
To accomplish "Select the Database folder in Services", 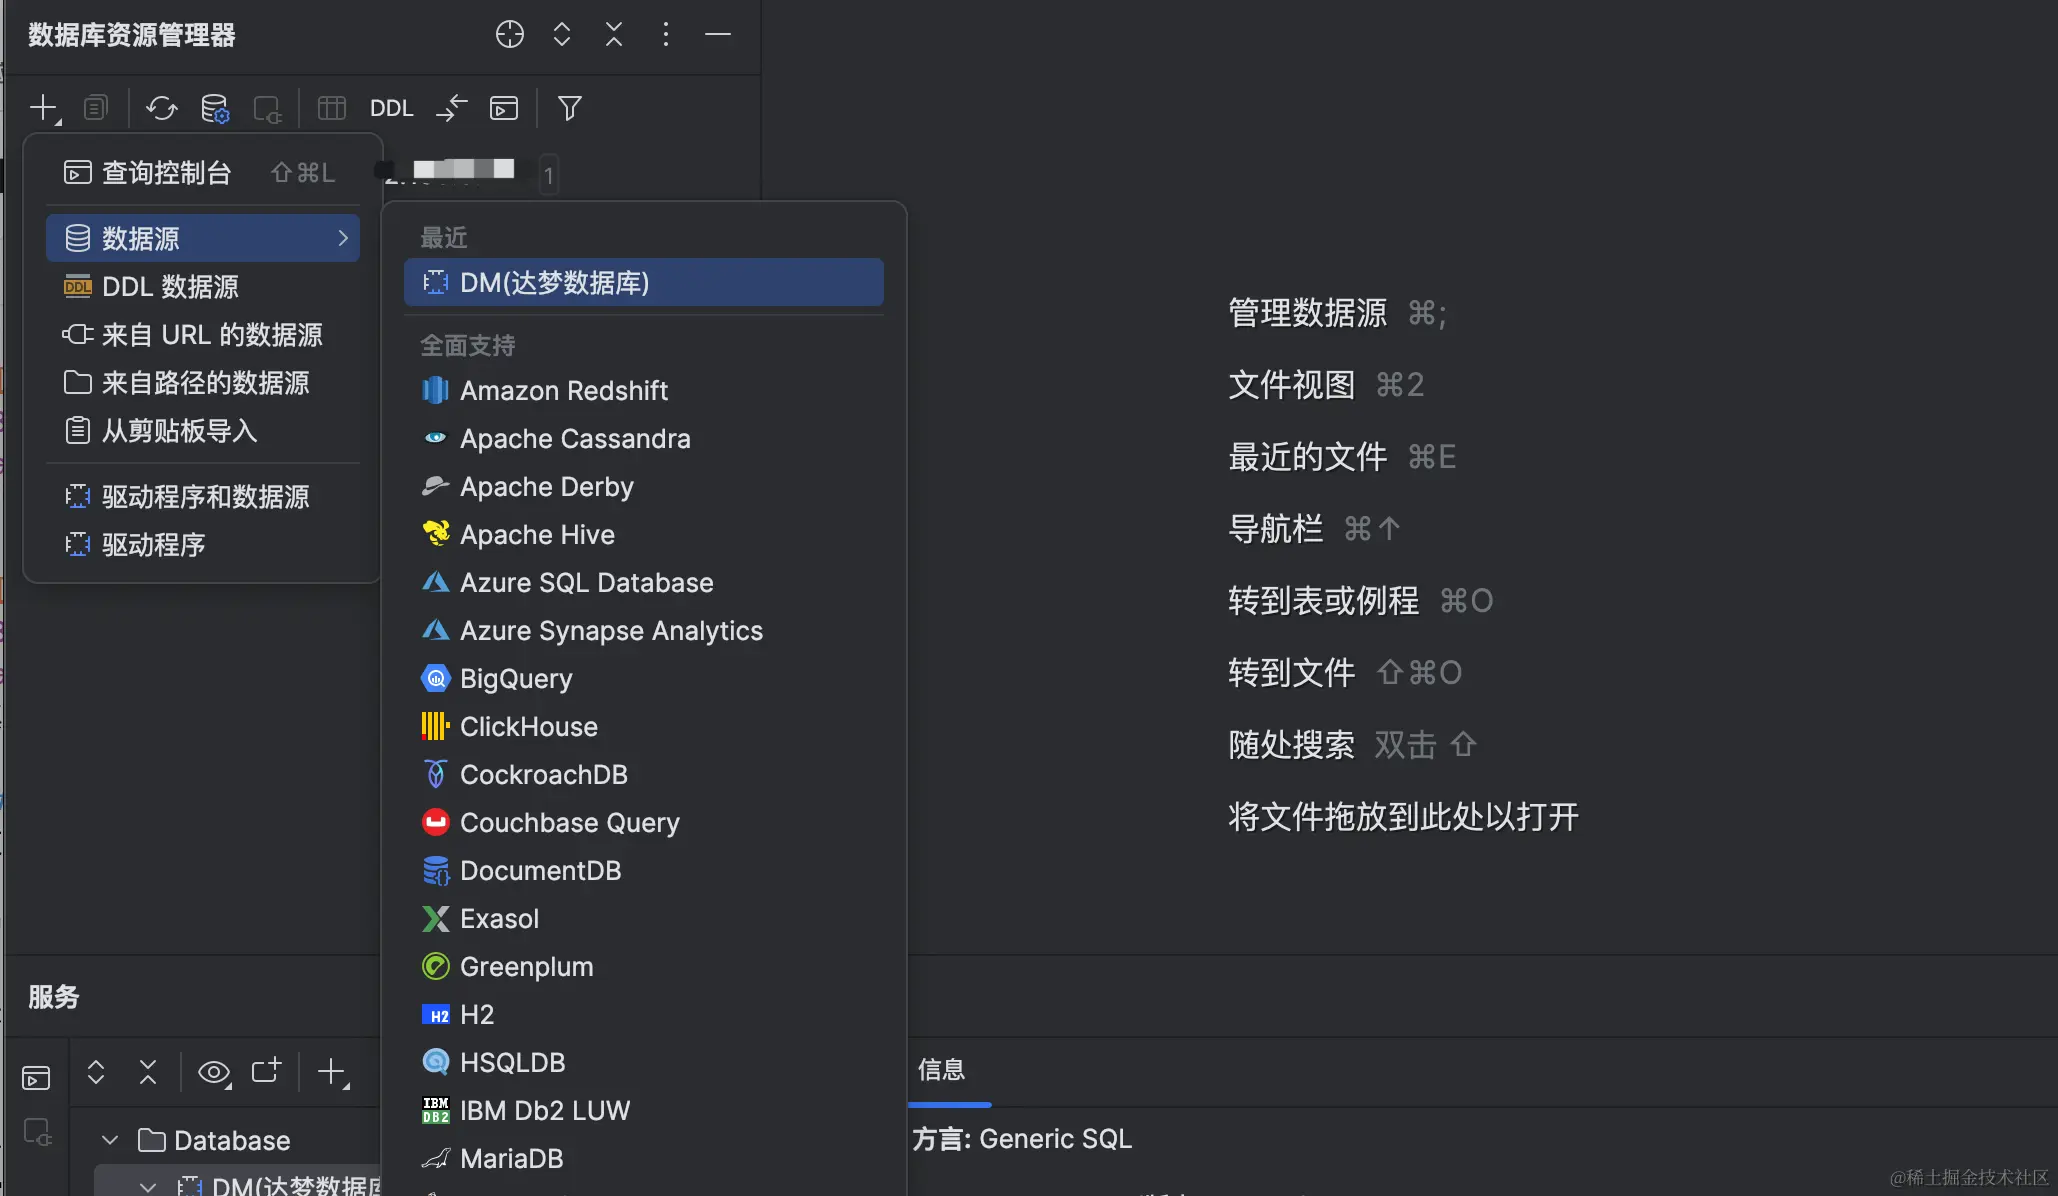I will click(x=214, y=1140).
